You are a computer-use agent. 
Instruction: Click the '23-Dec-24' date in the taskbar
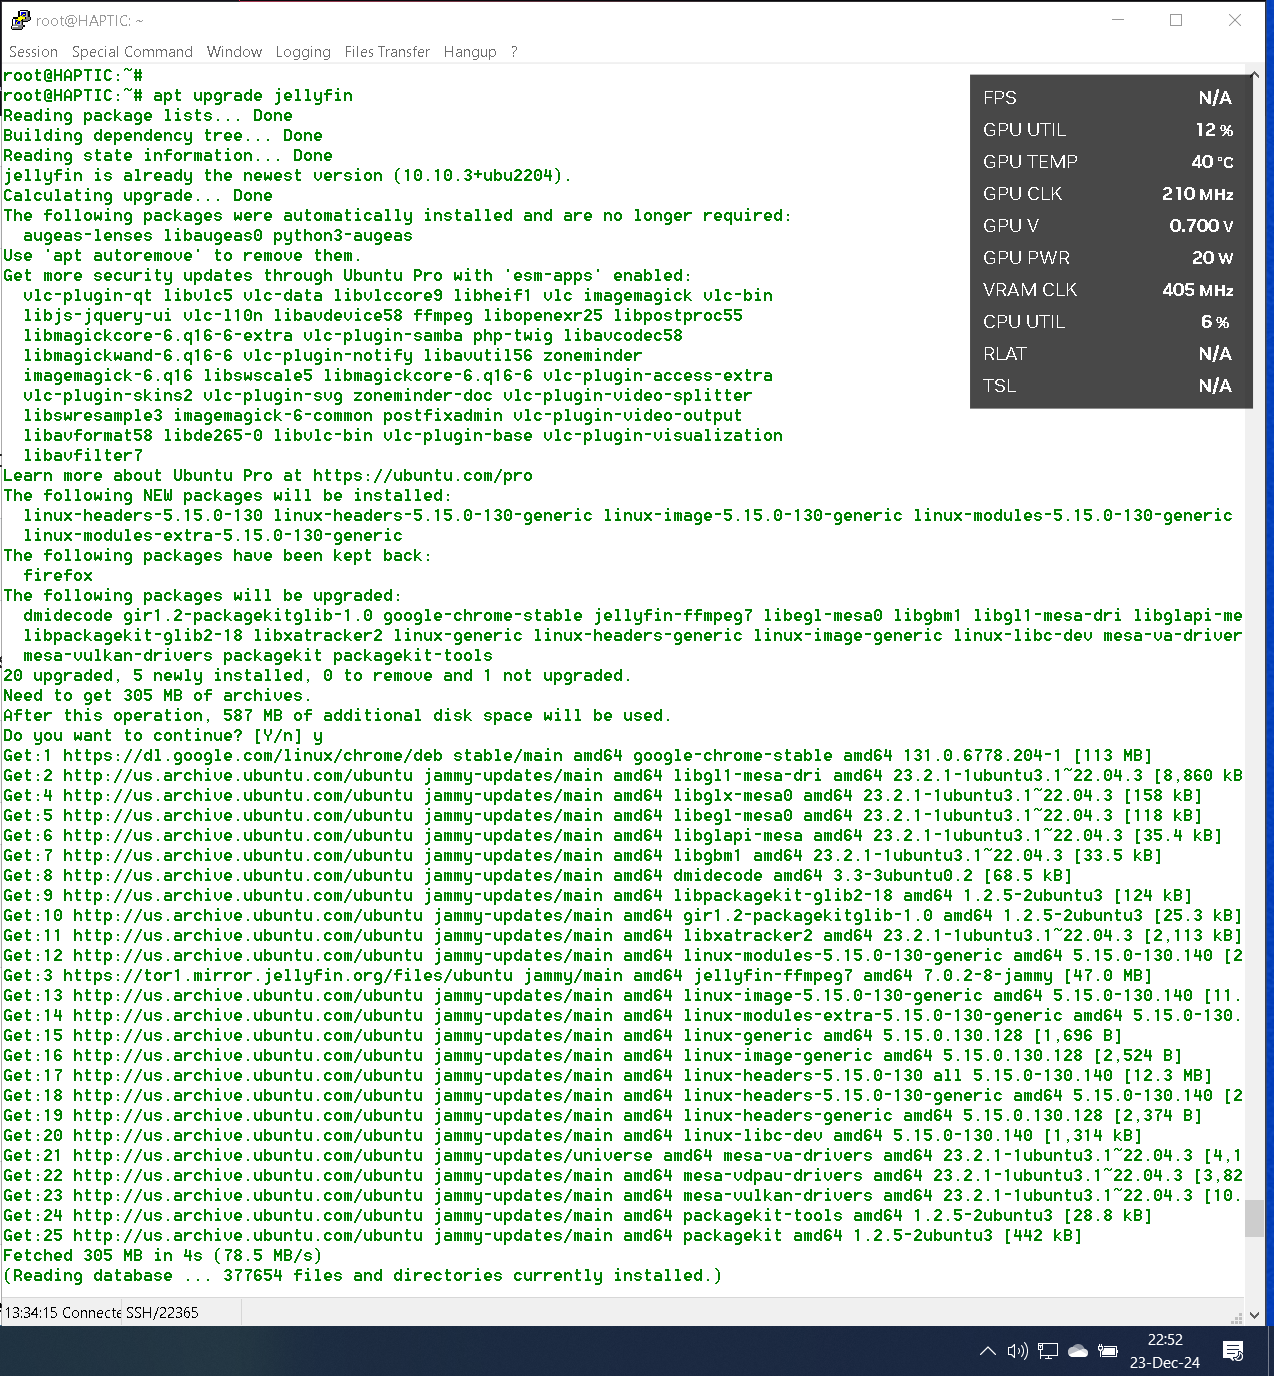tap(1165, 1362)
